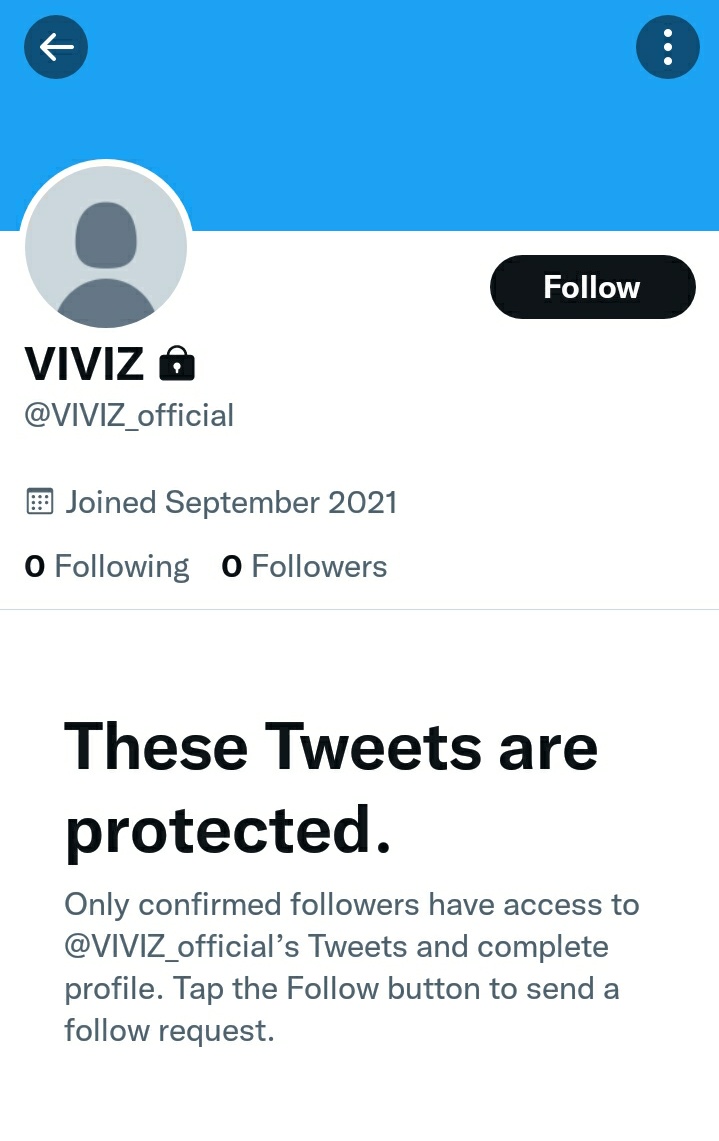
Task: Open the three-dot more options menu
Action: (x=667, y=46)
